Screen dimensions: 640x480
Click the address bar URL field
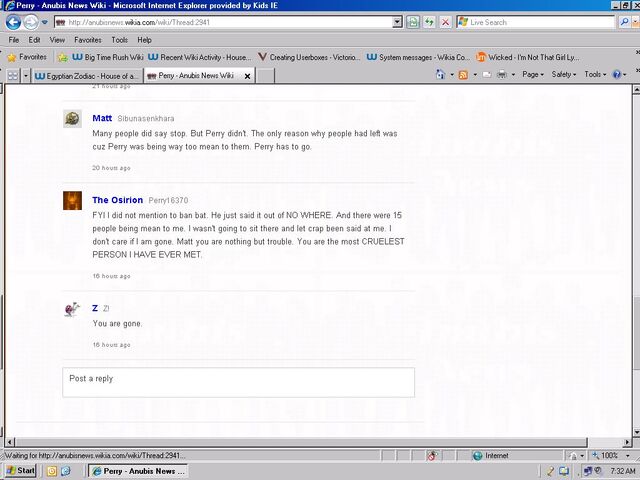(x=223, y=22)
